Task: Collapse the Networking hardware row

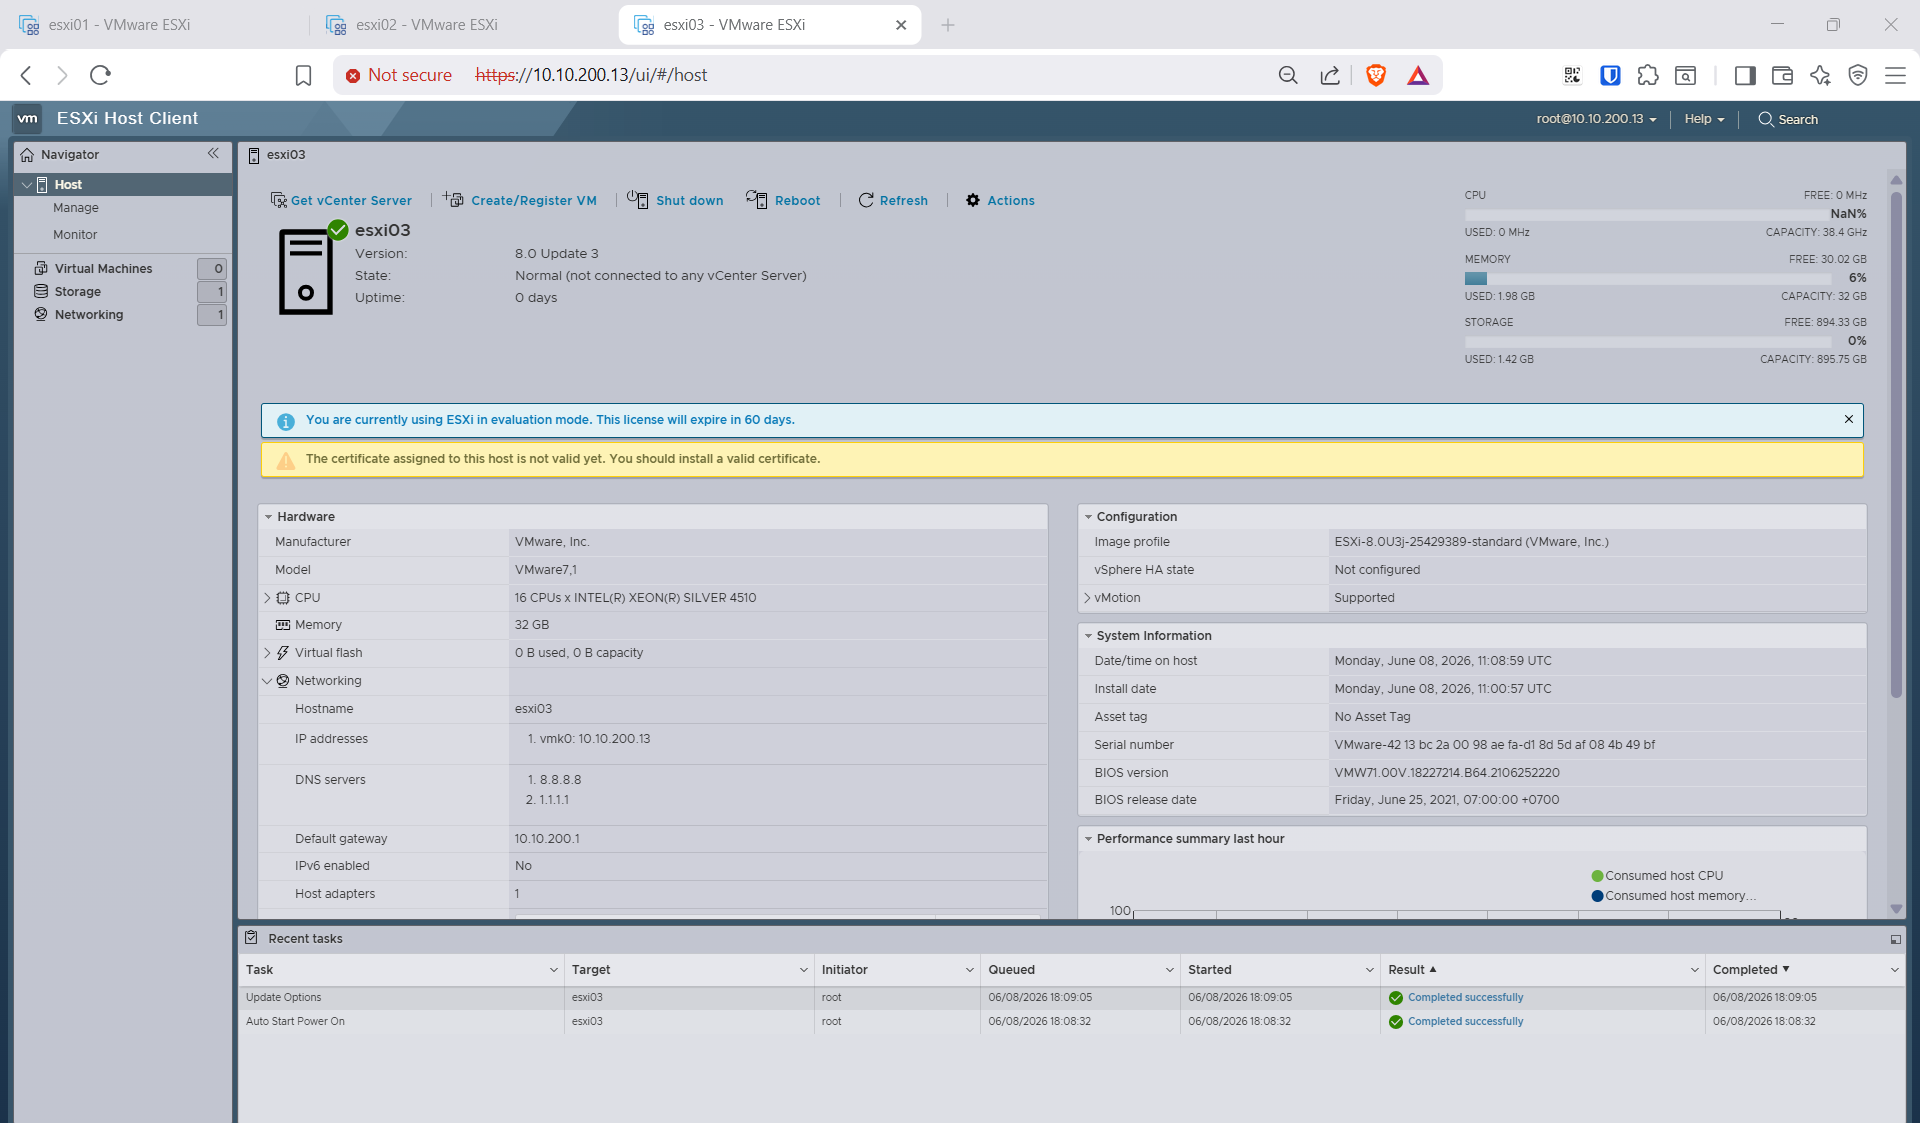Action: [267, 681]
